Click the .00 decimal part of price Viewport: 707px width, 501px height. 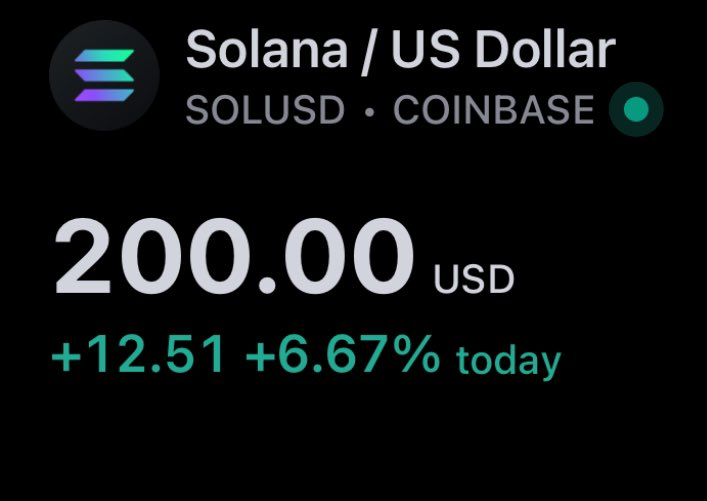point(336,257)
